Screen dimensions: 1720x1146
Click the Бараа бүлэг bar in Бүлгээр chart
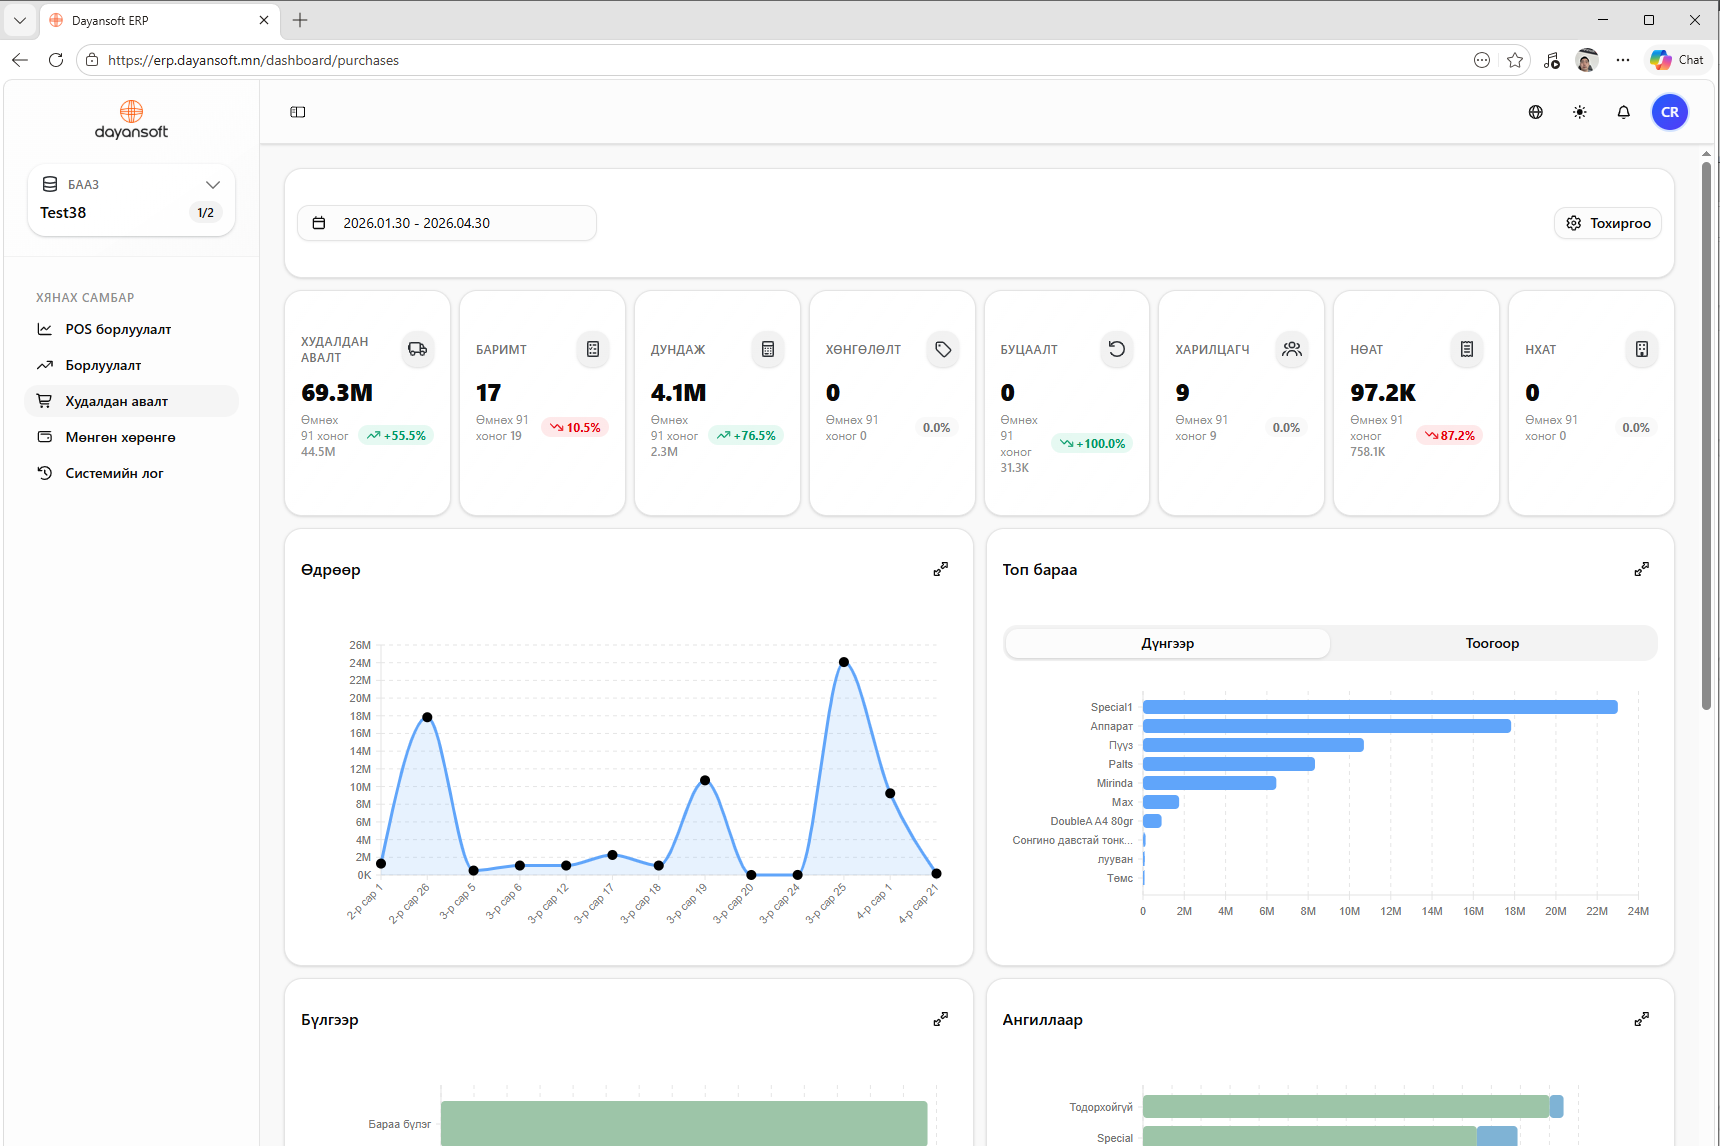point(684,1123)
